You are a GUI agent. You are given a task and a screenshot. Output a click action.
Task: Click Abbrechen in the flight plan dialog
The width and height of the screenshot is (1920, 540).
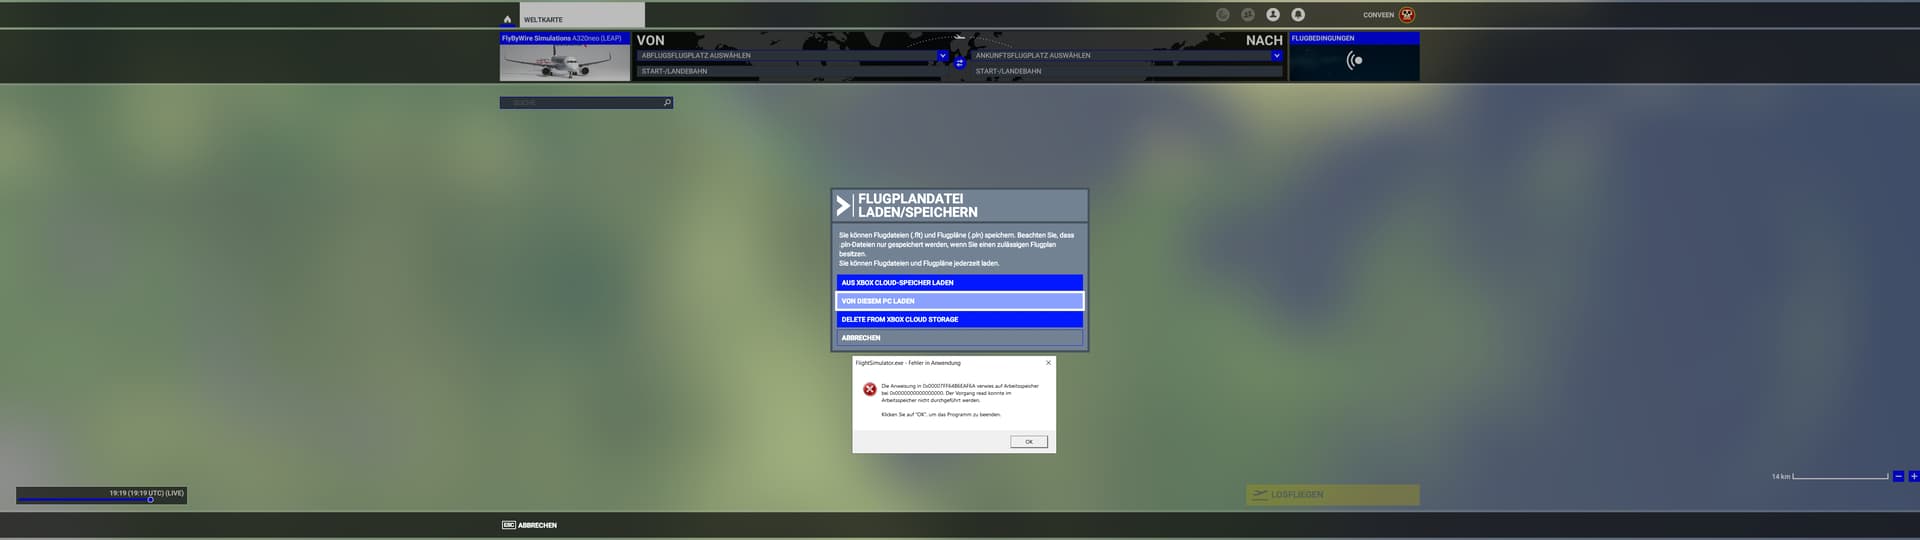coord(959,338)
